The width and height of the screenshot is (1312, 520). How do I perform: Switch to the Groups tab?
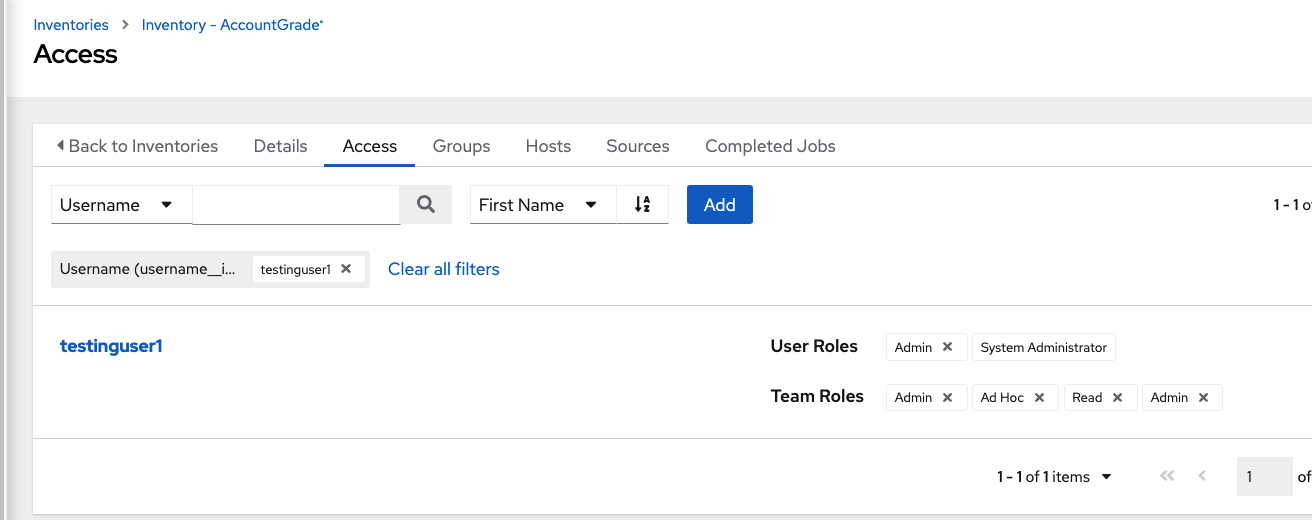click(461, 146)
